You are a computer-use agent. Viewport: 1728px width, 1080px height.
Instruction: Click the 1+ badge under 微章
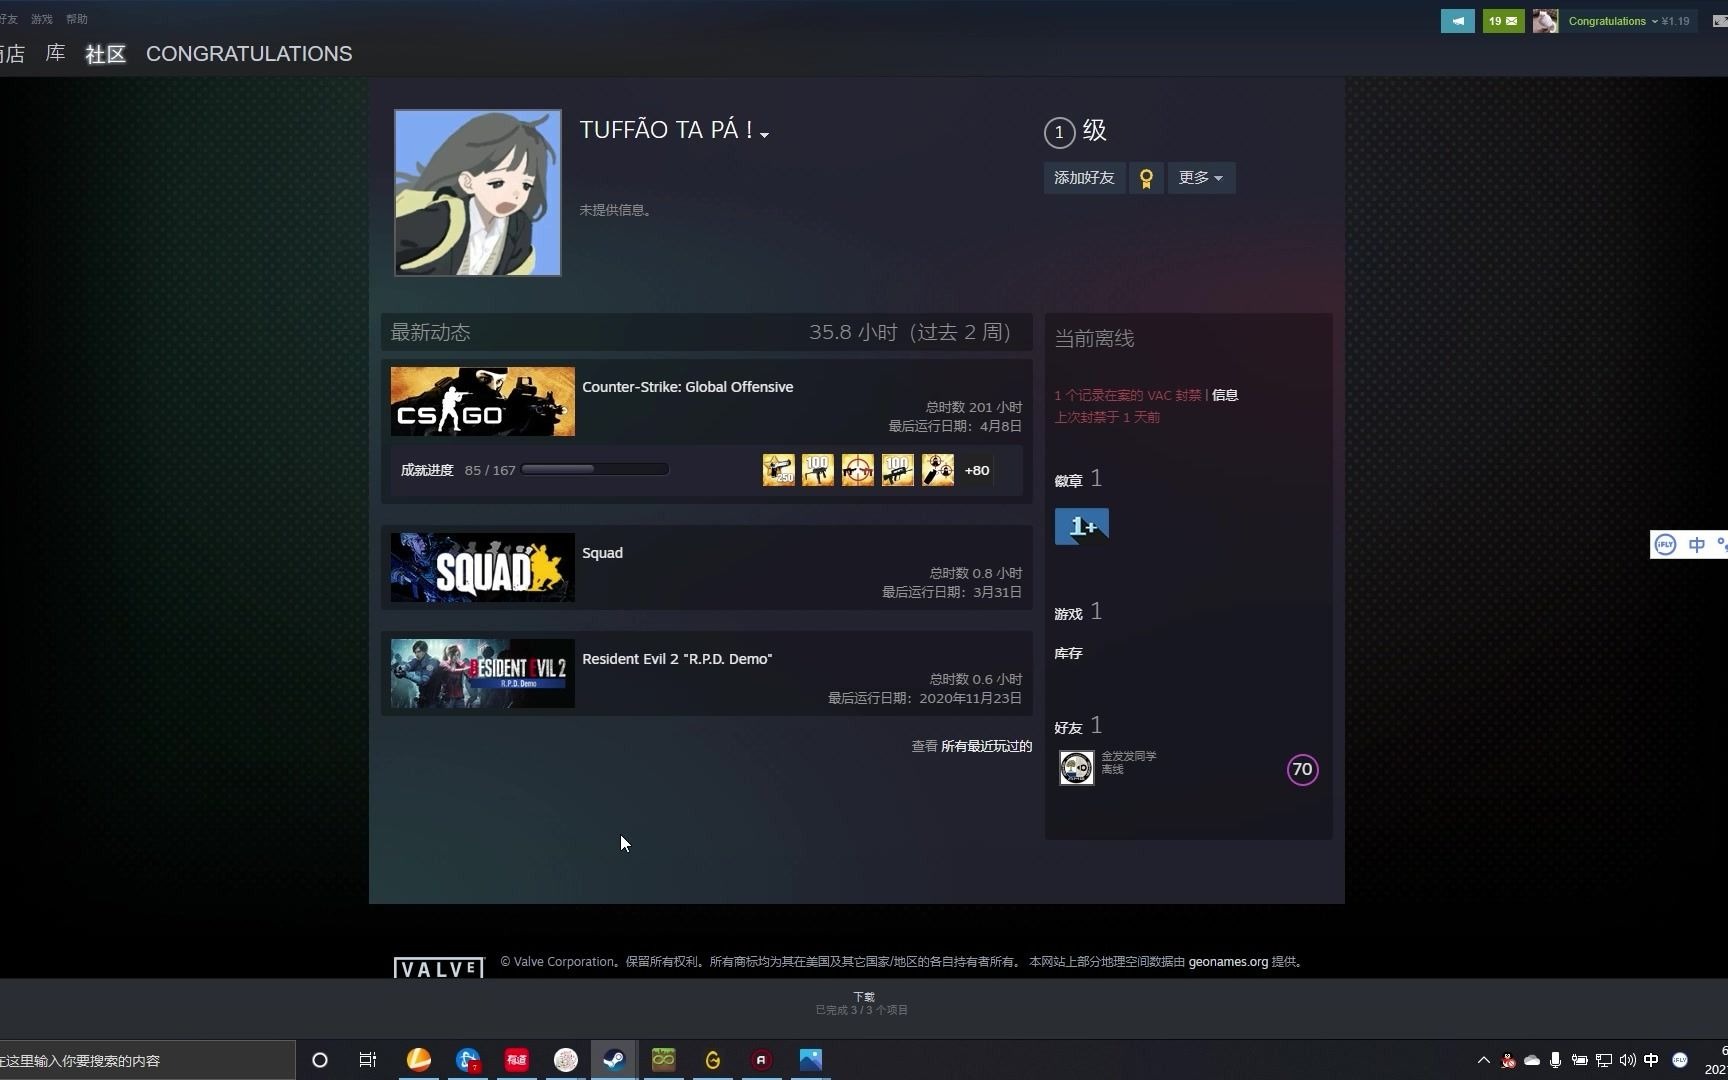1081,526
